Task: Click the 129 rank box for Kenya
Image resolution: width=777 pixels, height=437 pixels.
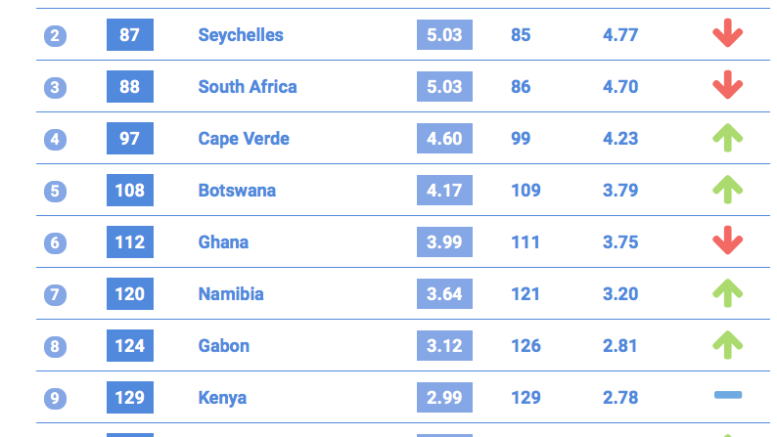Action: 130,397
